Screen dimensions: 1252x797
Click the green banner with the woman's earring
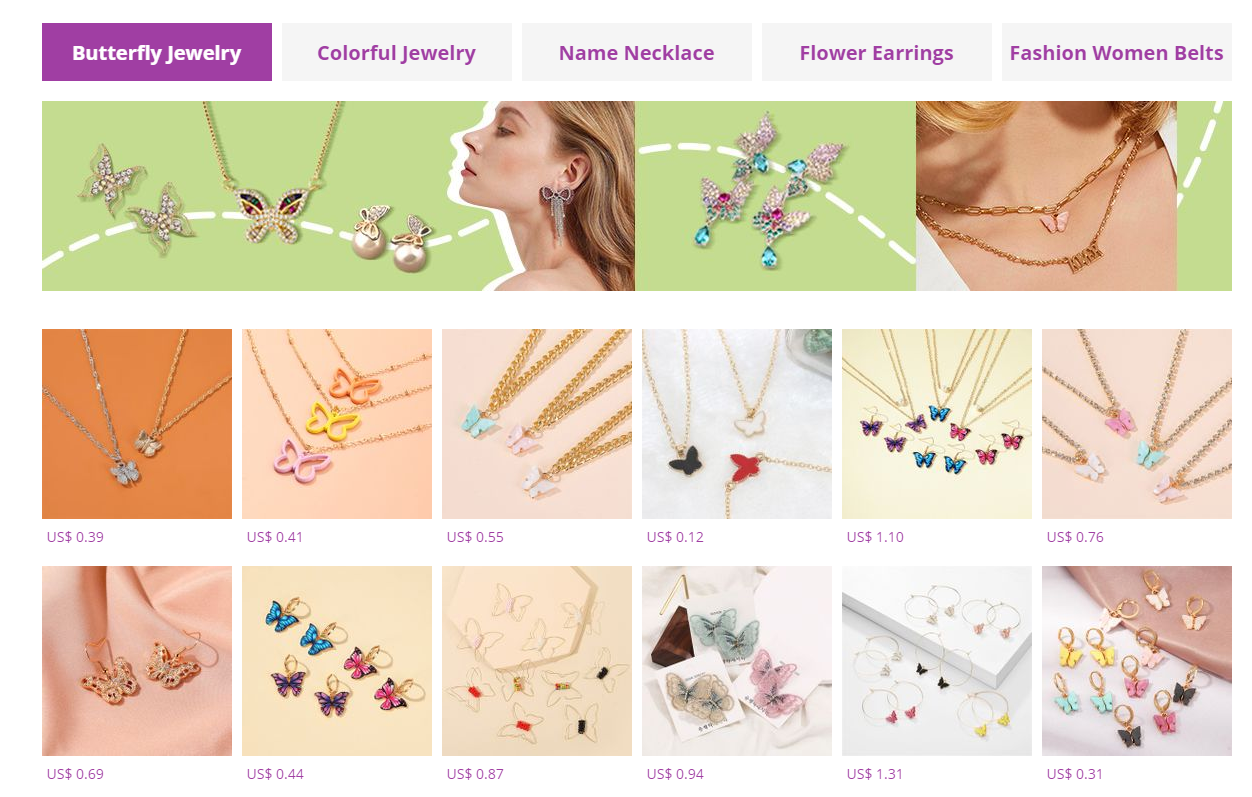coord(338,196)
